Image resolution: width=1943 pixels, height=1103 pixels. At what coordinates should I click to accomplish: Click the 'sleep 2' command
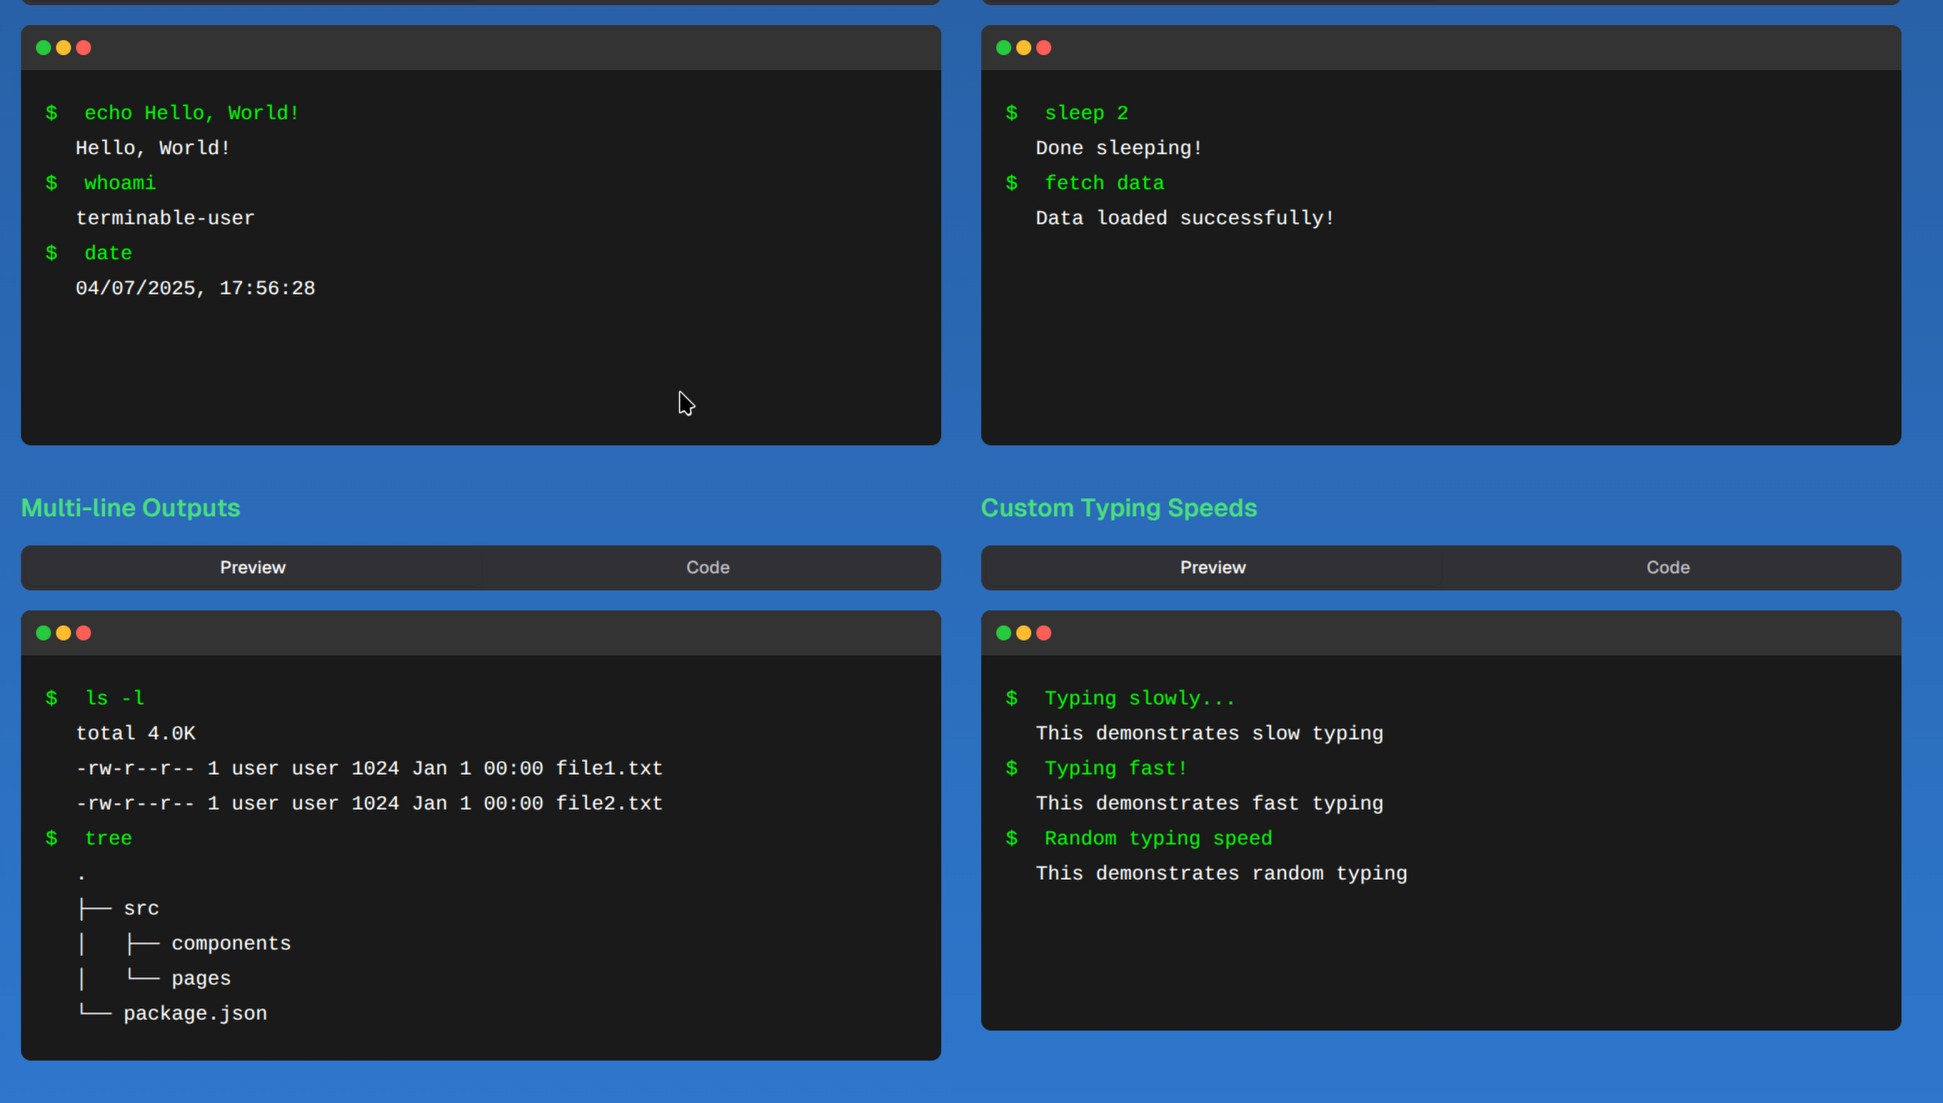coord(1087,113)
